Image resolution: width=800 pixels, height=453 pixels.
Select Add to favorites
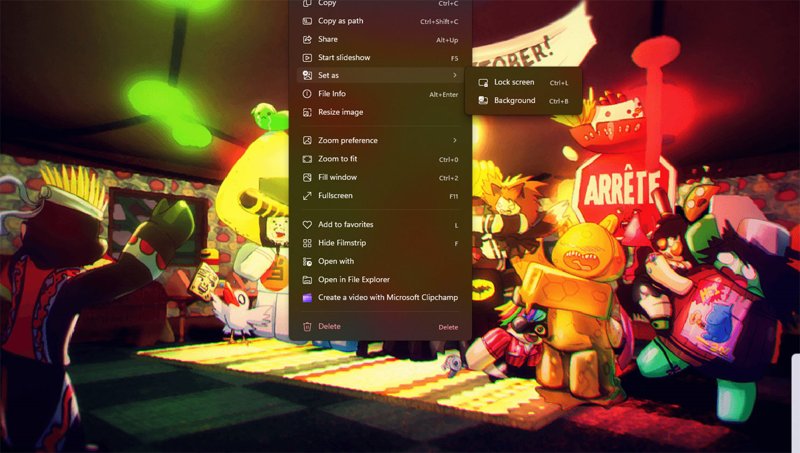(381, 224)
